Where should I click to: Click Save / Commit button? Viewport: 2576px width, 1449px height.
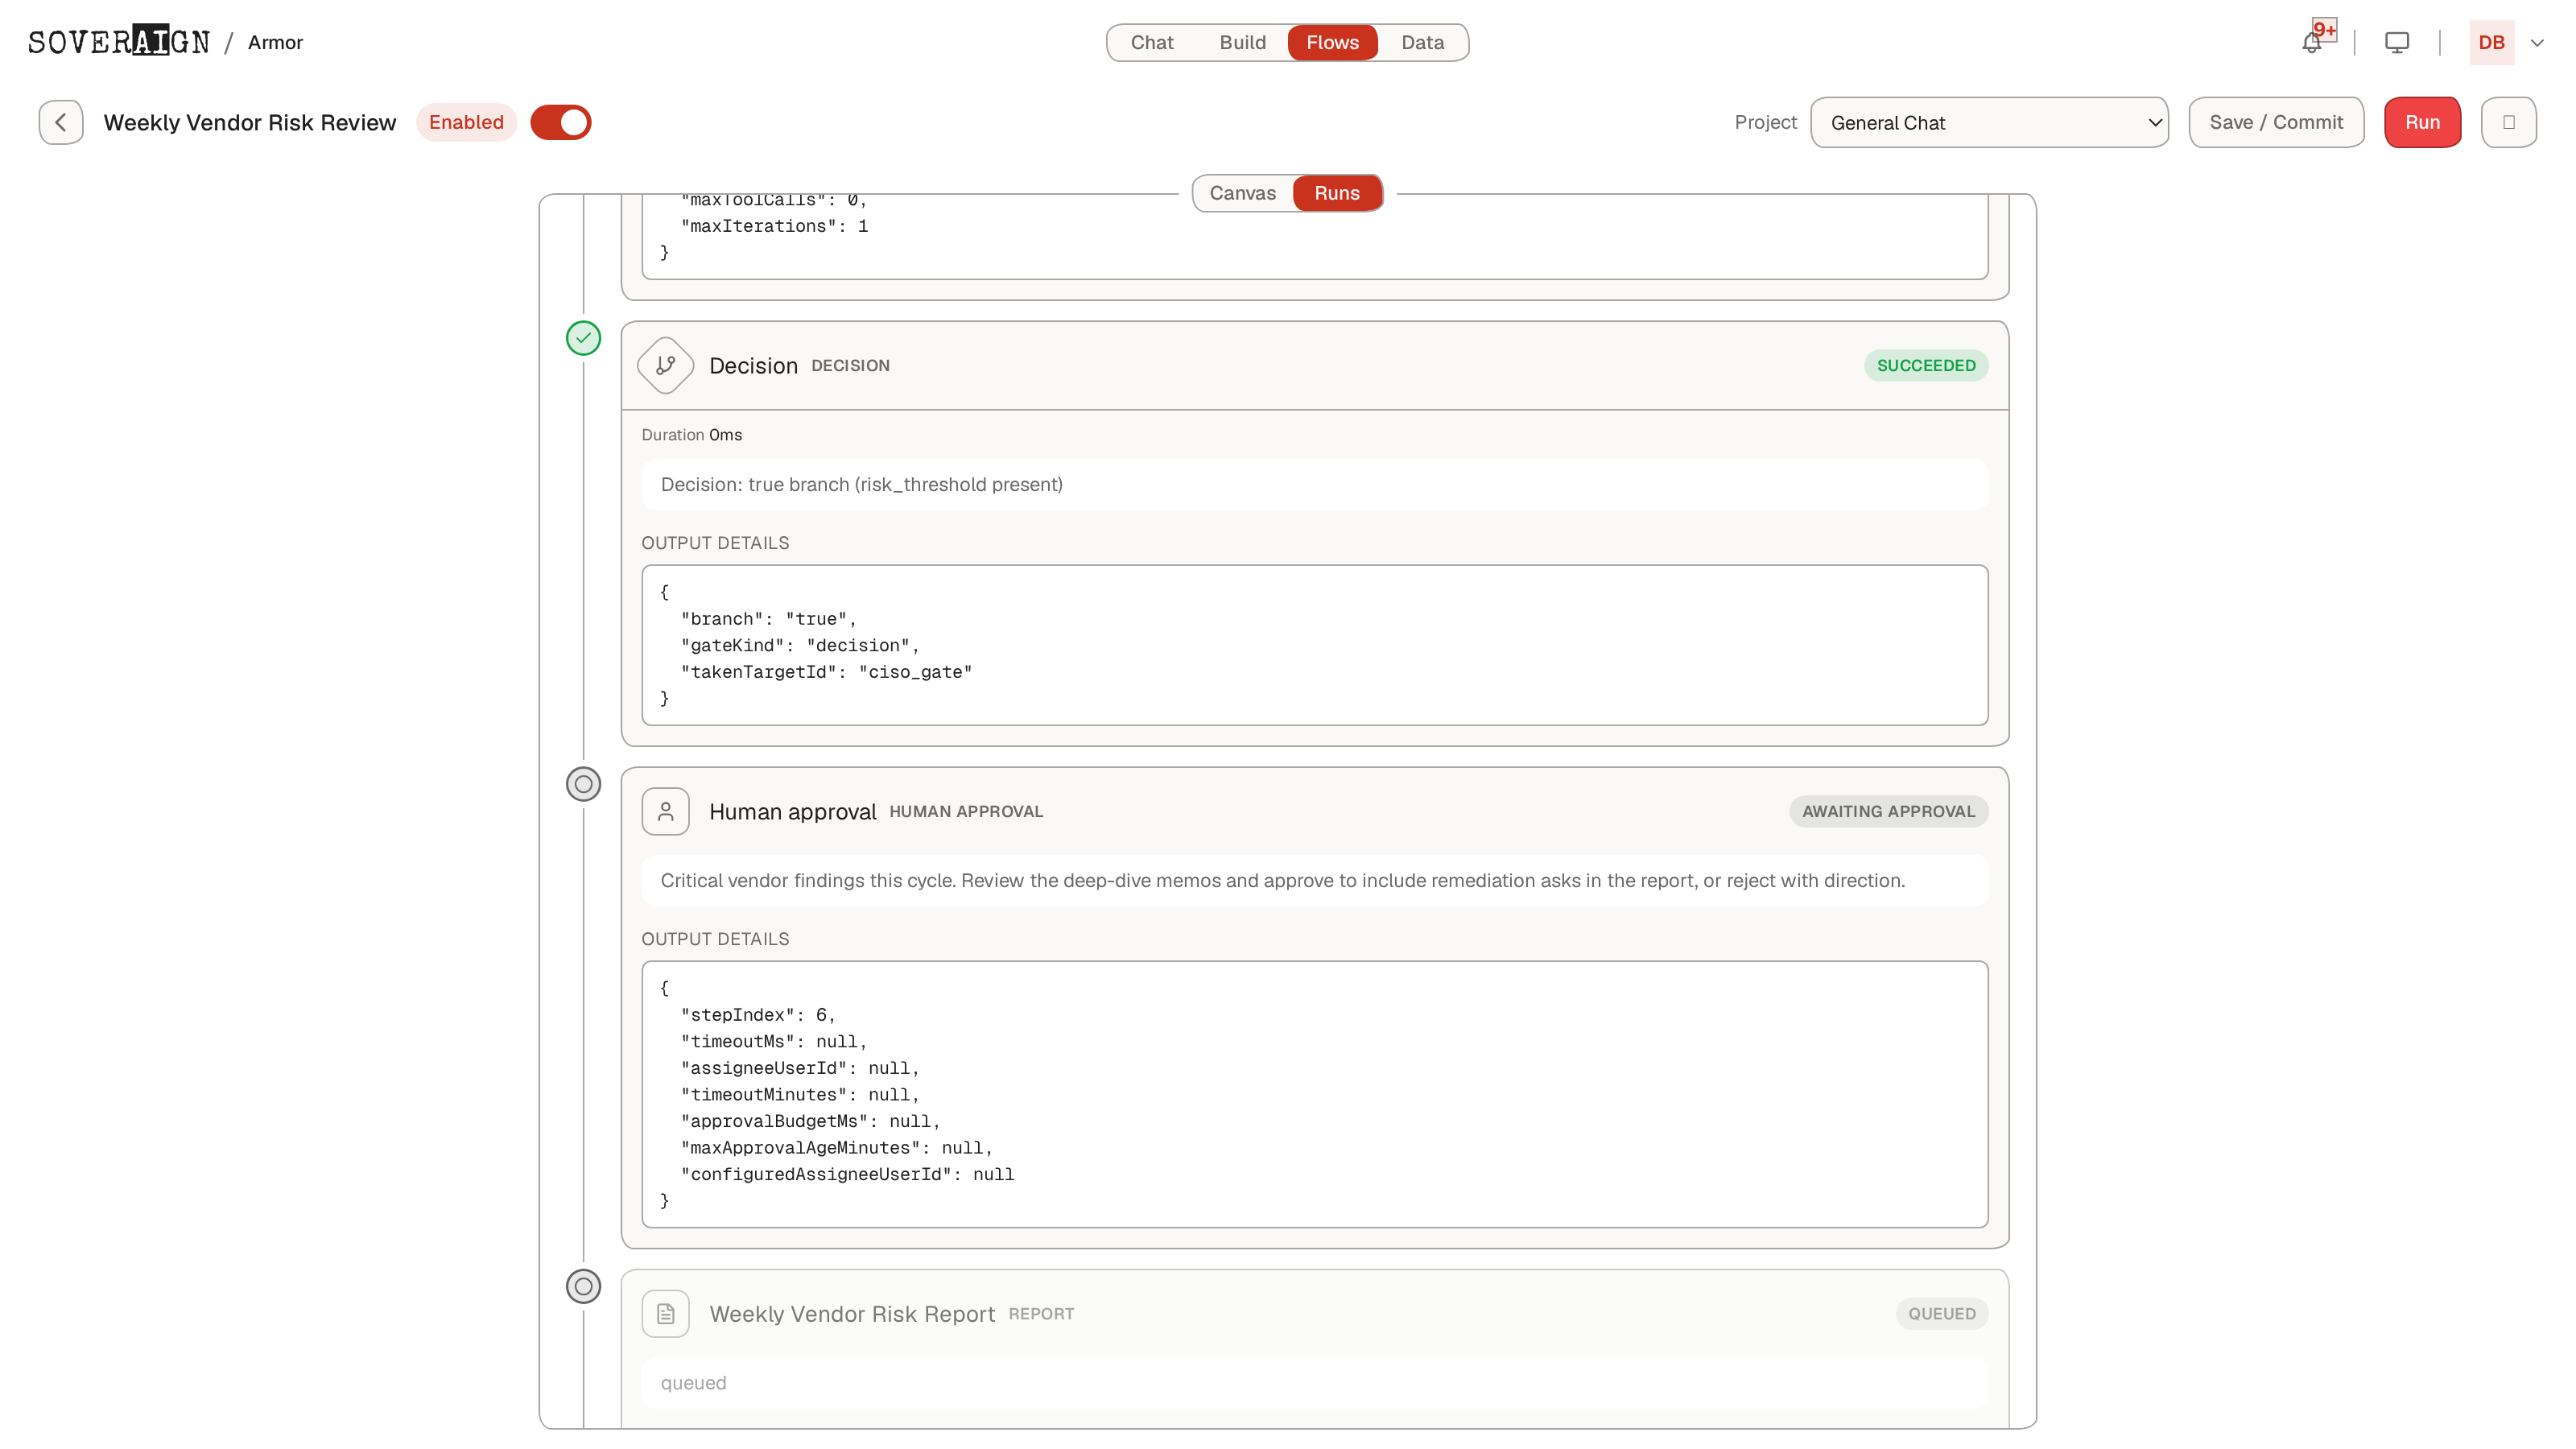click(x=2276, y=122)
